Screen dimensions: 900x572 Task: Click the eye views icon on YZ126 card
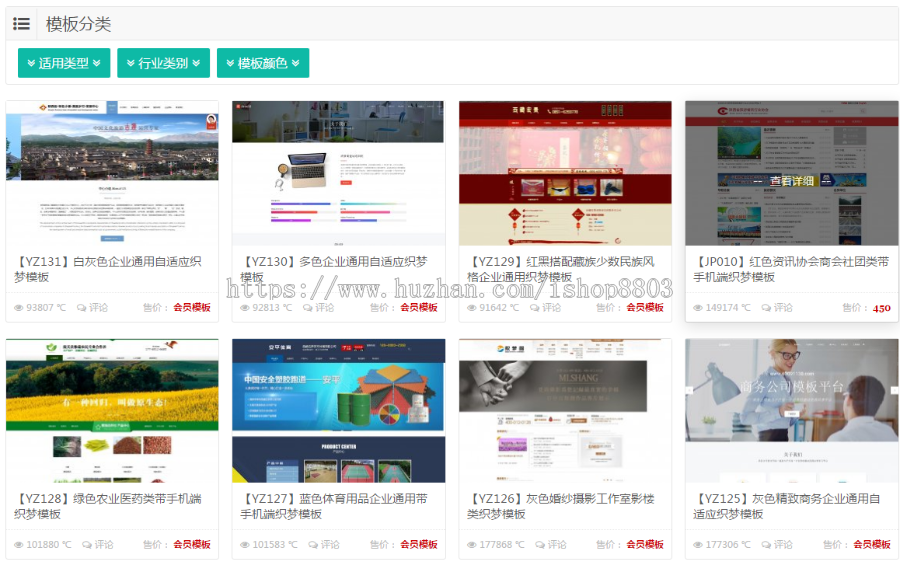coord(471,544)
